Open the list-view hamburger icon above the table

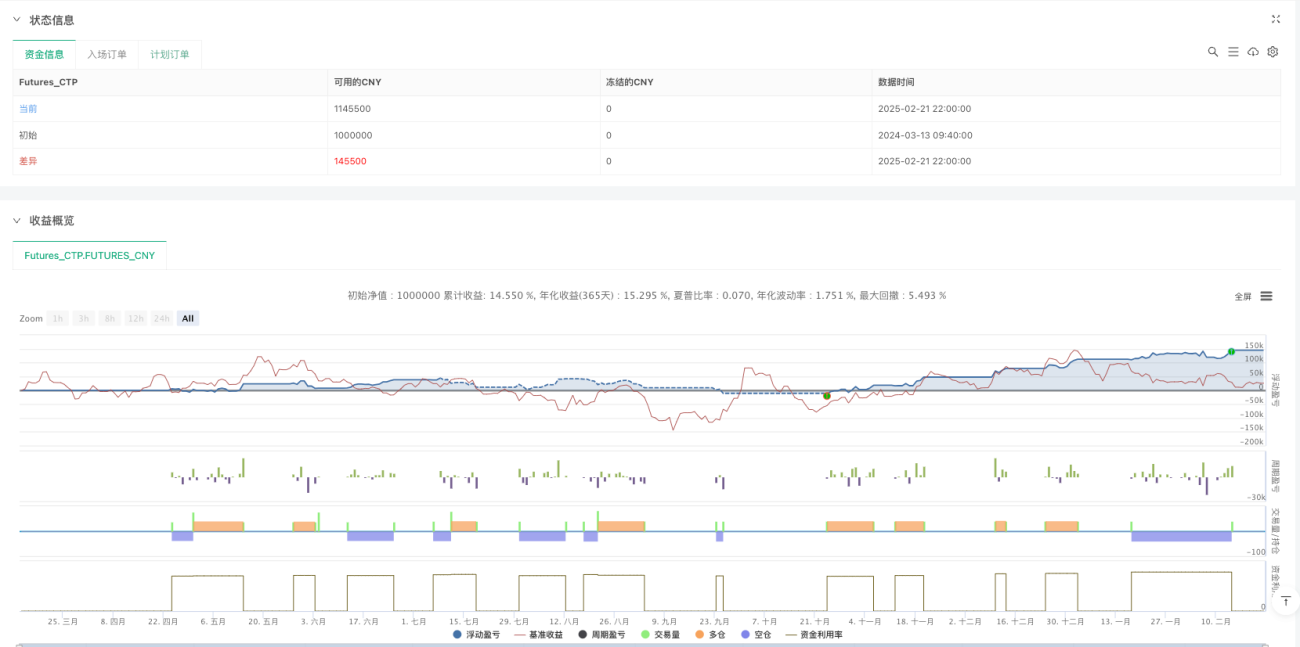pyautogui.click(x=1233, y=52)
